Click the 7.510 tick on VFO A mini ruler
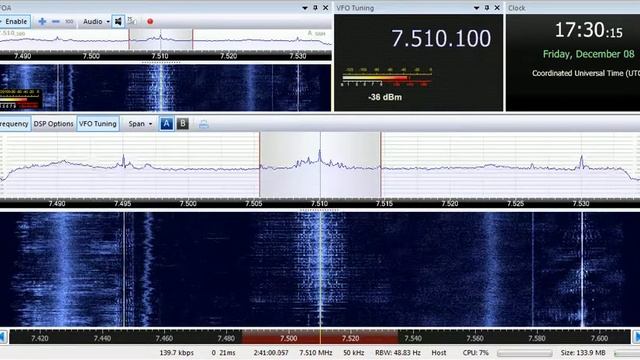This screenshot has height=360, width=640. [160, 56]
